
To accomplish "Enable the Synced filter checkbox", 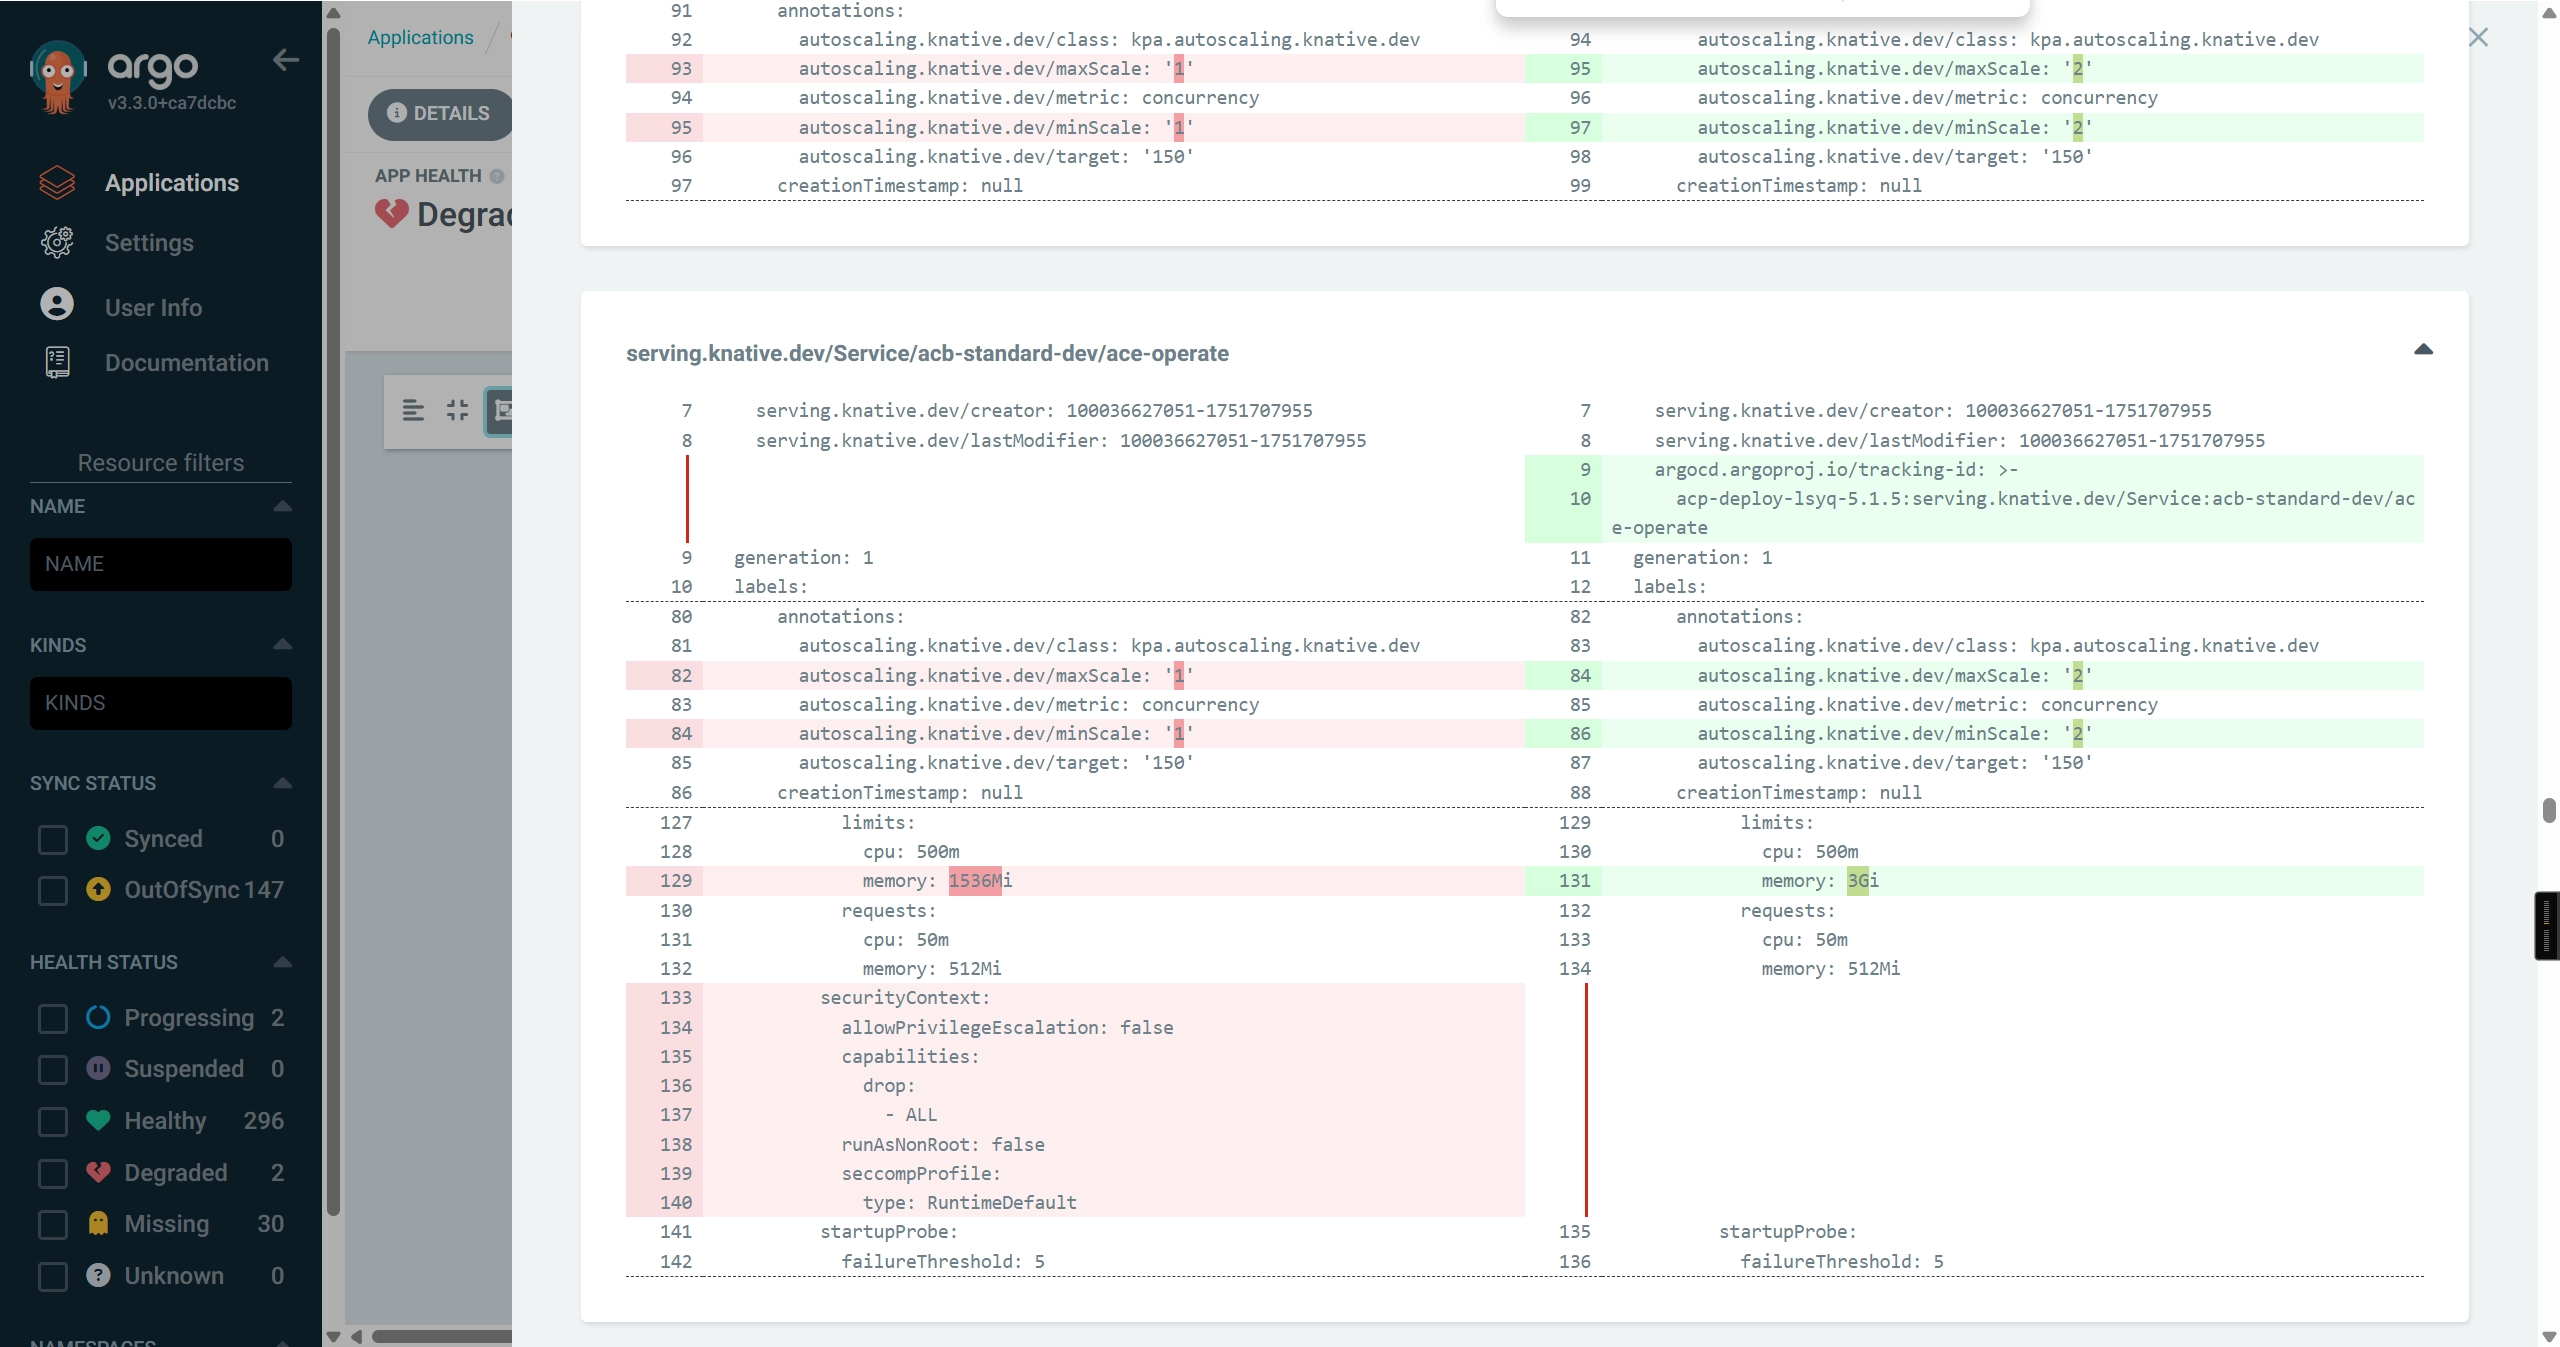I will pyautogui.click(x=52, y=839).
